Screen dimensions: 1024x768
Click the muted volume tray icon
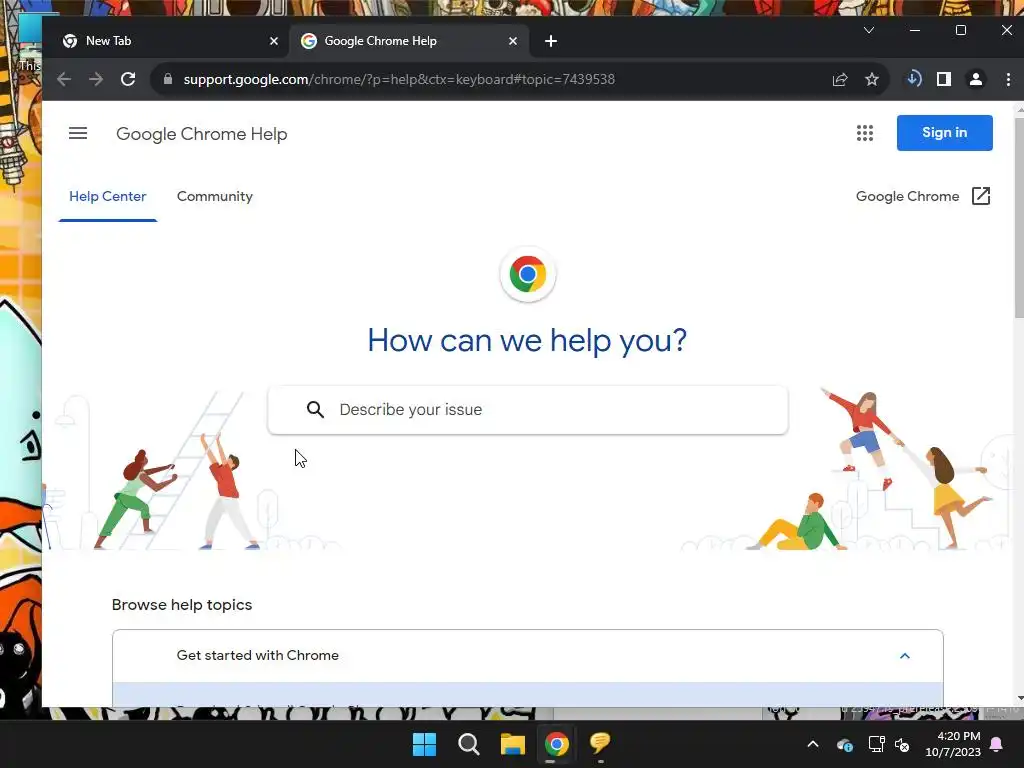pos(902,744)
